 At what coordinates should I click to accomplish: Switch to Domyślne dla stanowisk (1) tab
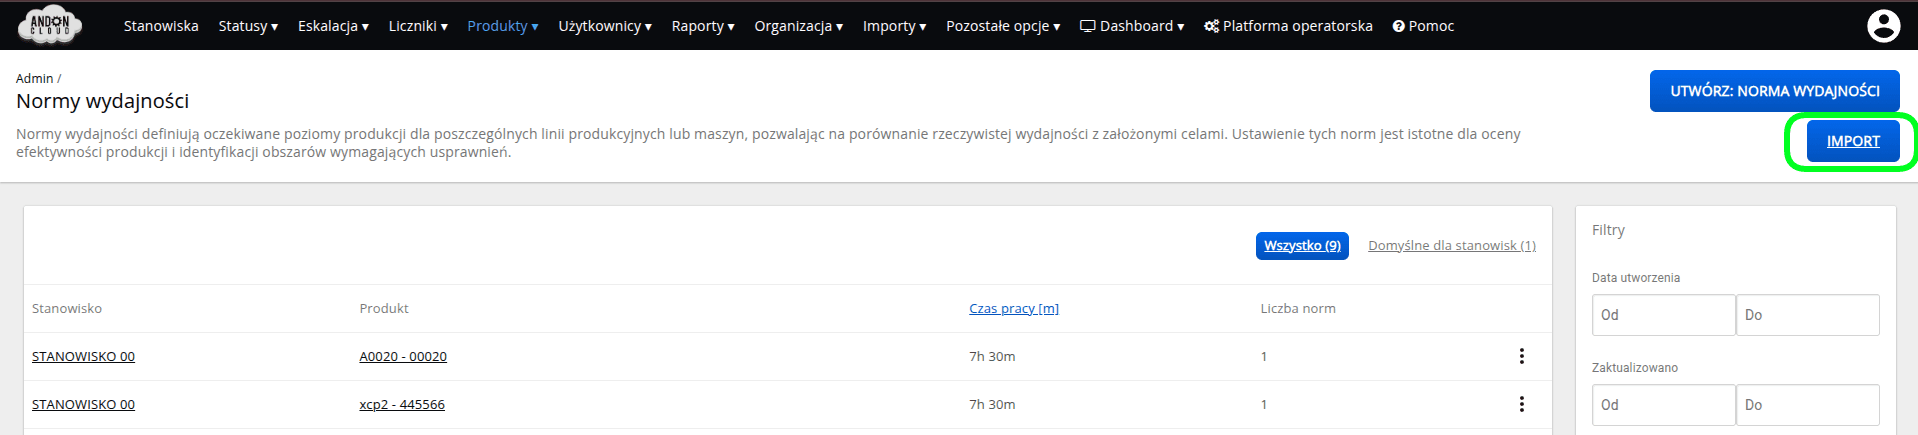1451,246
